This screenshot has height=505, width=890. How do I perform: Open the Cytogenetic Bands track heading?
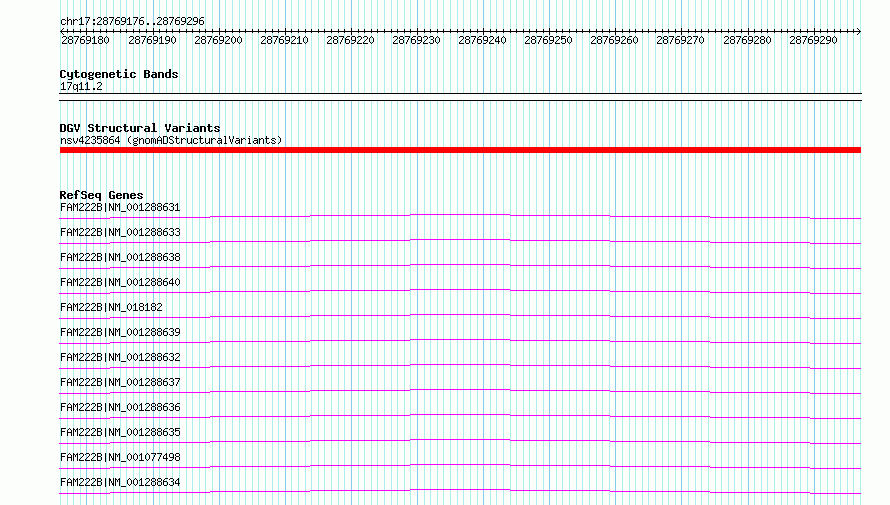click(x=119, y=74)
